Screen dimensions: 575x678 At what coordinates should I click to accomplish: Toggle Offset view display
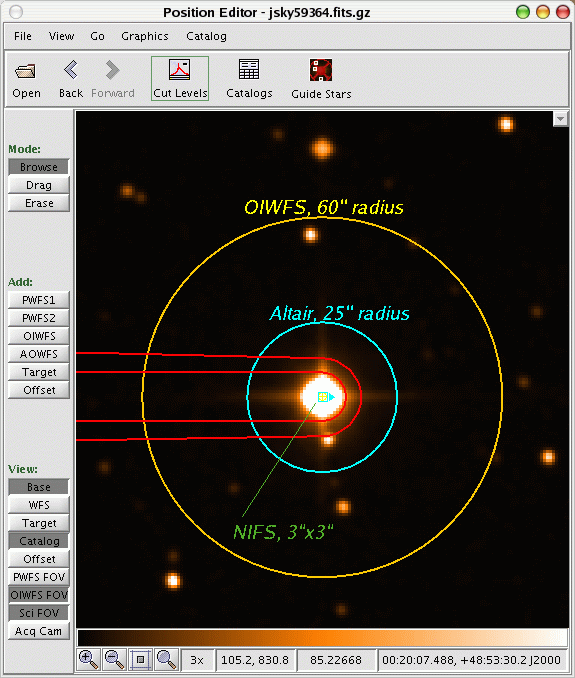(38, 559)
